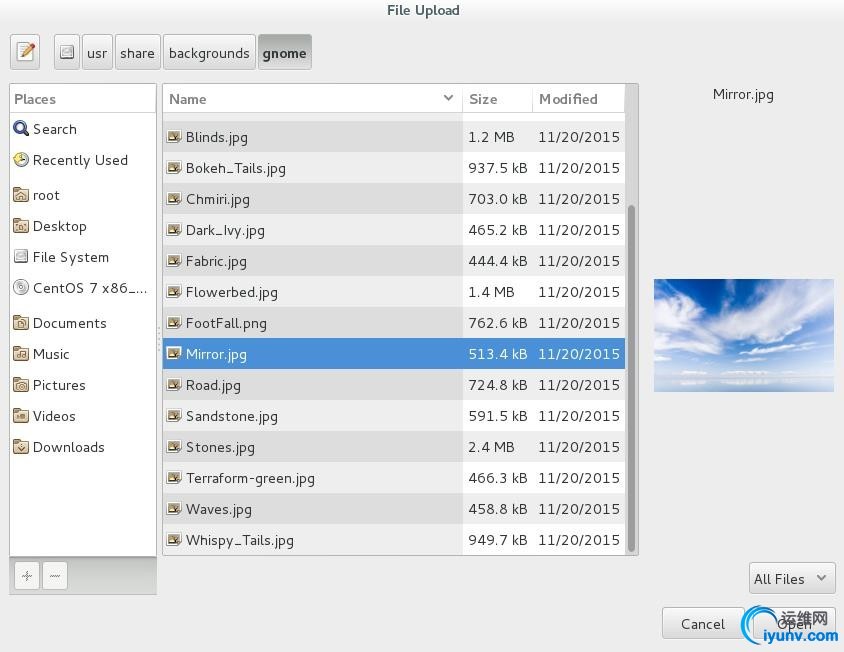Click the Bokeh_Tails.jpg file icon
844x652 pixels.
[174, 168]
